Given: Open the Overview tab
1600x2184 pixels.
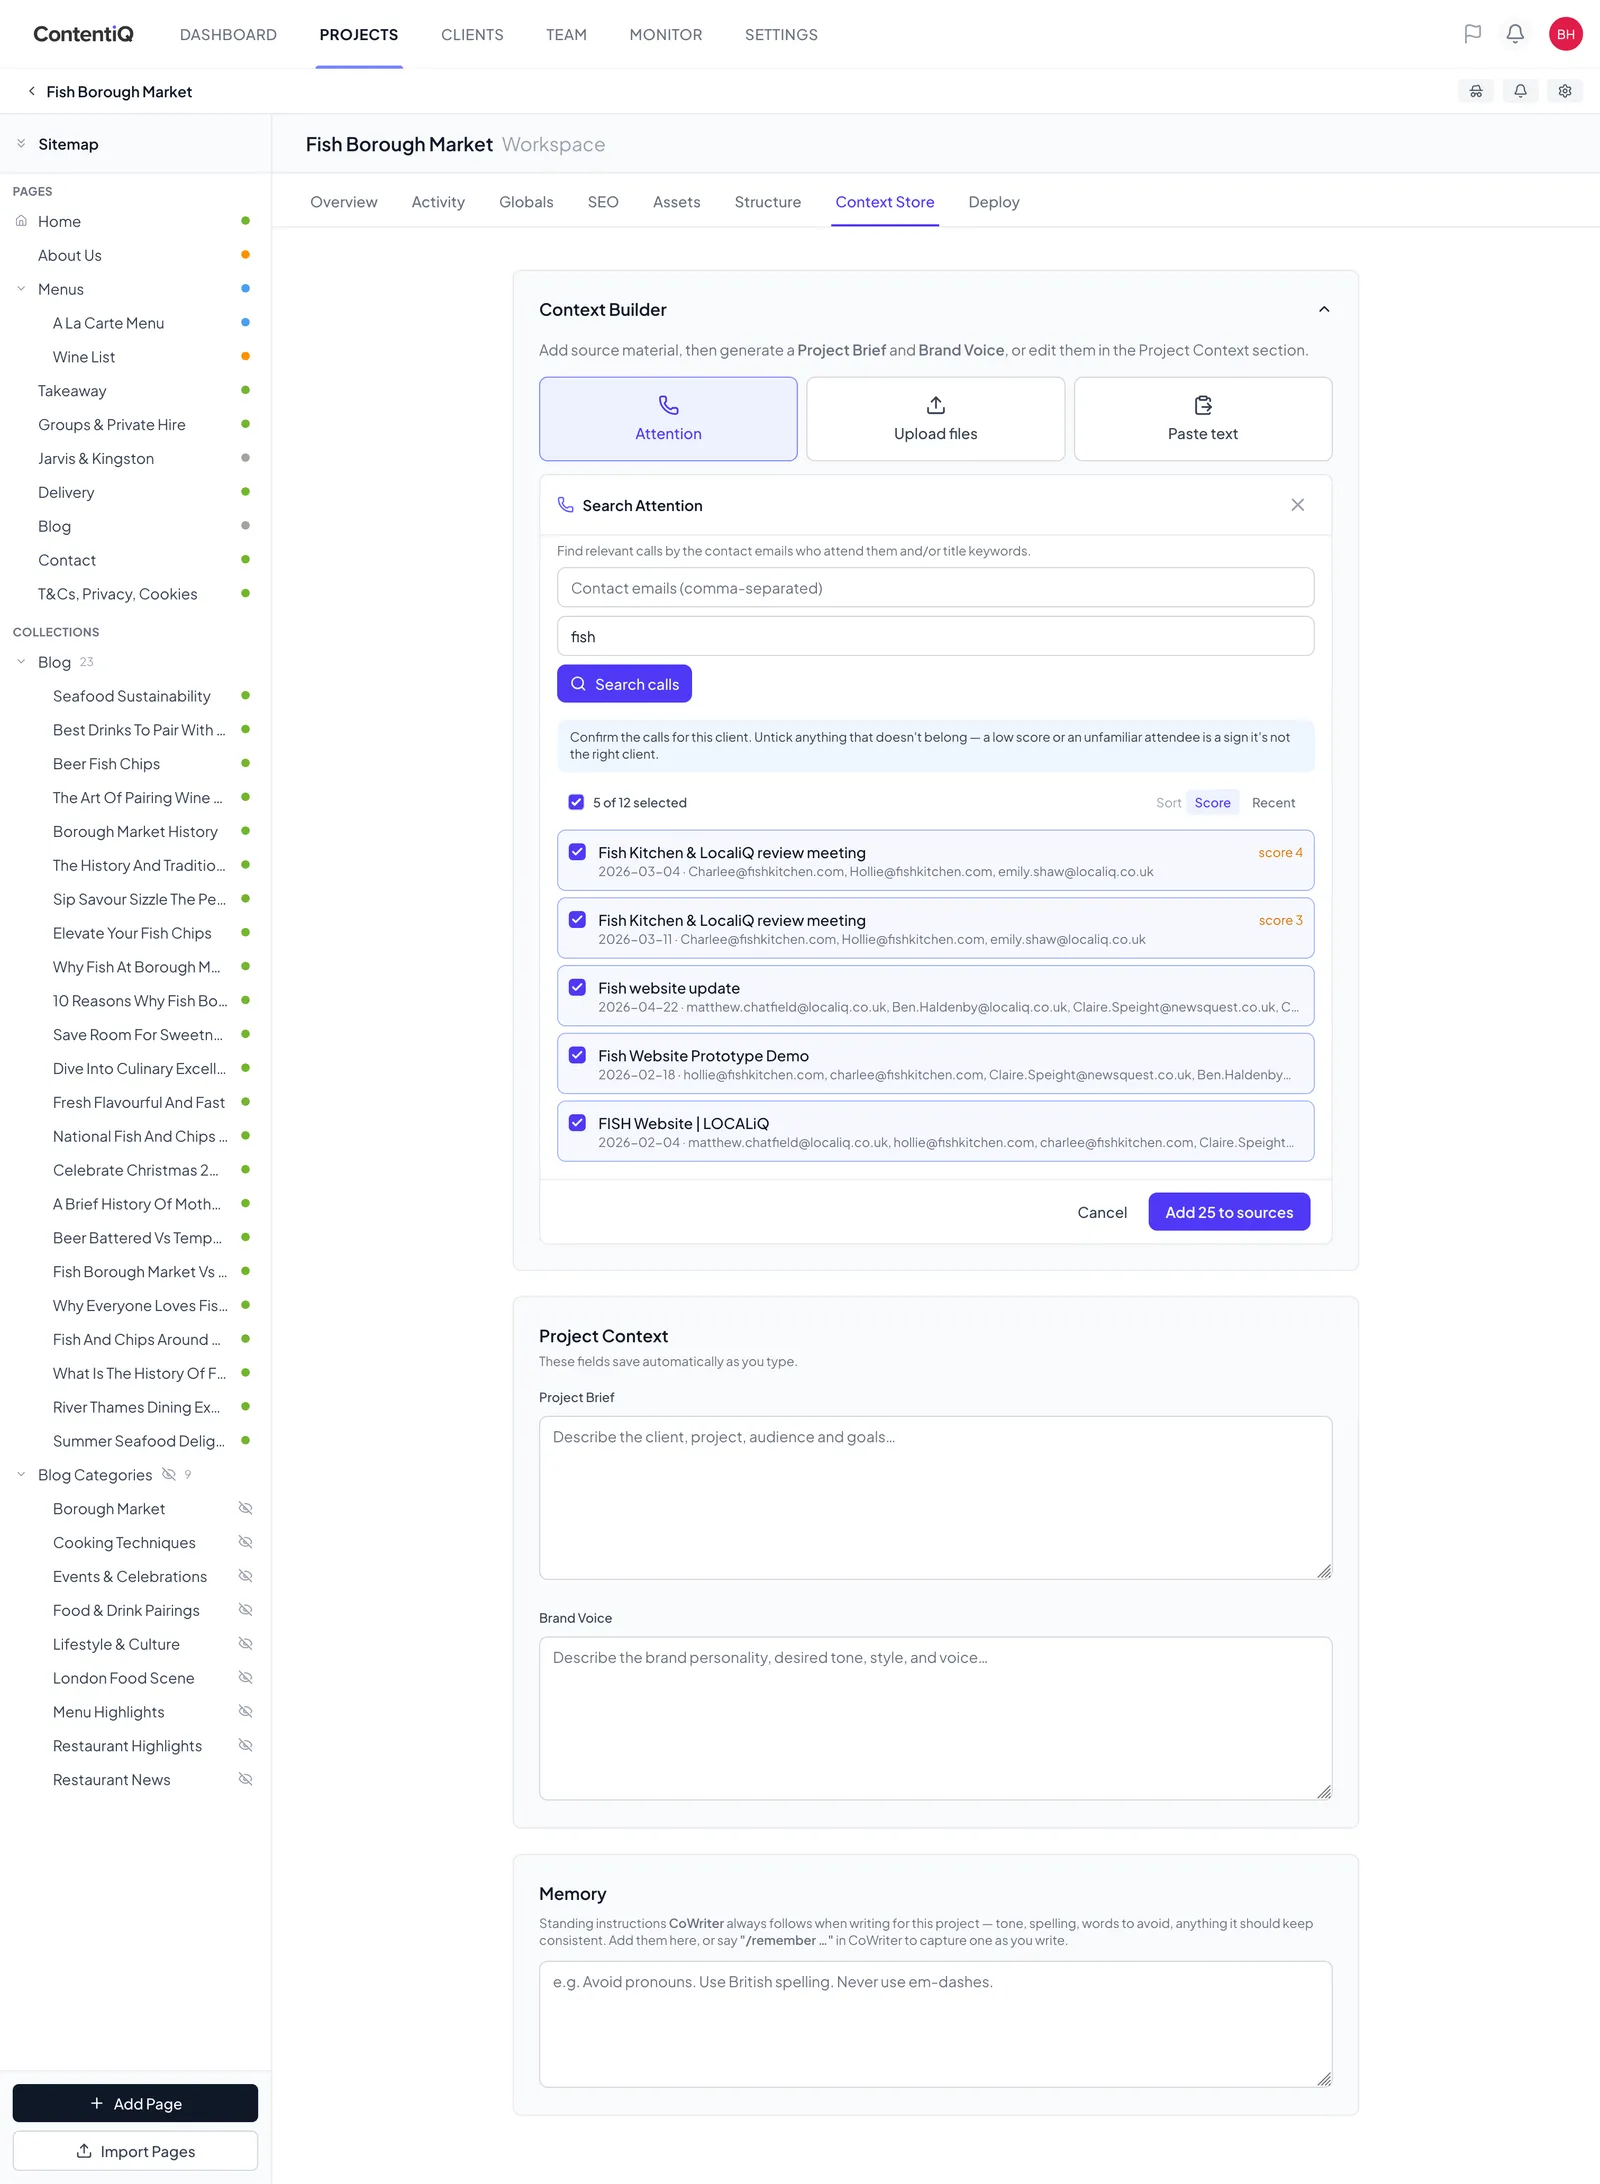Looking at the screenshot, I should (x=344, y=202).
